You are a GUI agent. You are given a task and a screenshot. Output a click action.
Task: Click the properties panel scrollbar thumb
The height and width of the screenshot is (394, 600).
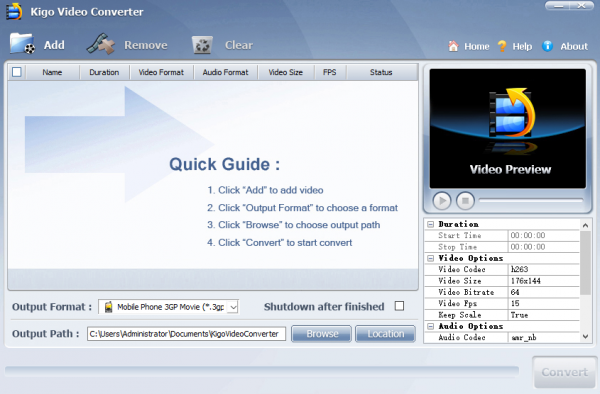point(585,263)
